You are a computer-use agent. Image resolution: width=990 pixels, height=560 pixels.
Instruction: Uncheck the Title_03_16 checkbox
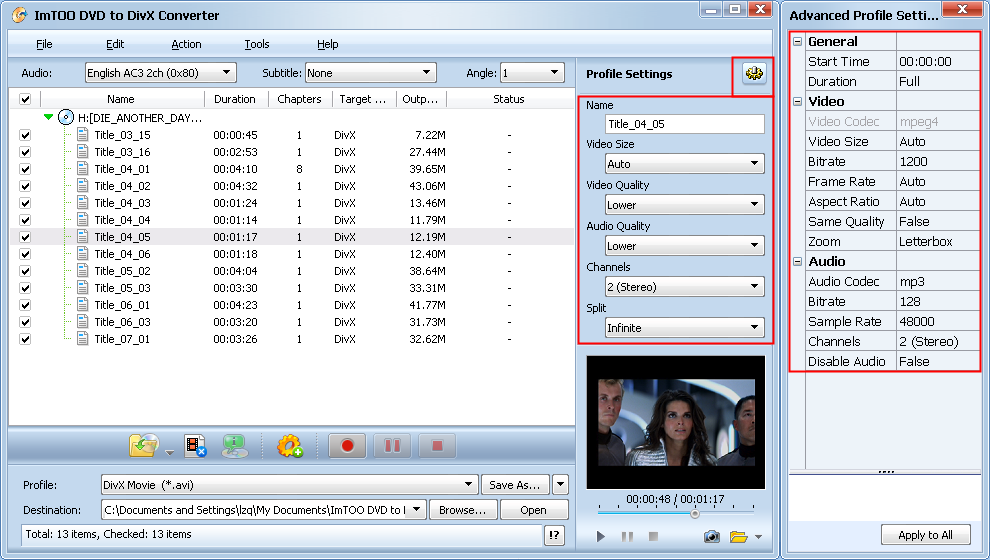25,152
